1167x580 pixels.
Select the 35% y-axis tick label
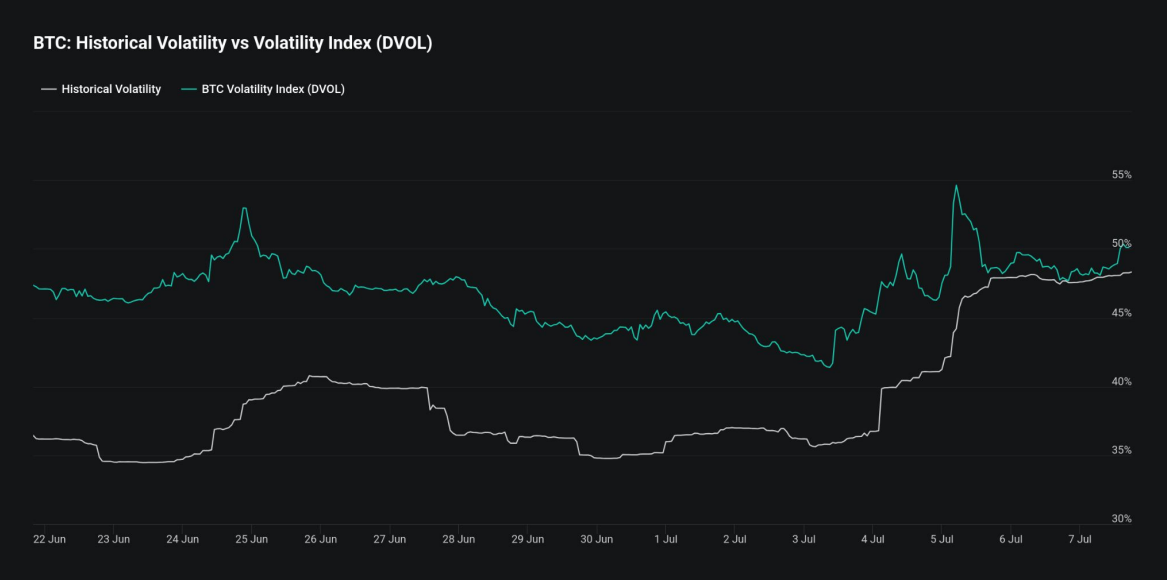[1121, 451]
